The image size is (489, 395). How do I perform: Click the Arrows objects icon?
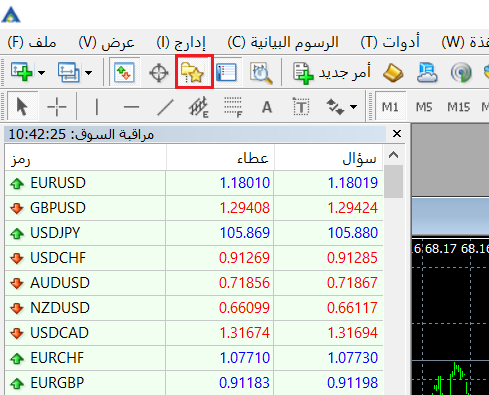coord(335,107)
